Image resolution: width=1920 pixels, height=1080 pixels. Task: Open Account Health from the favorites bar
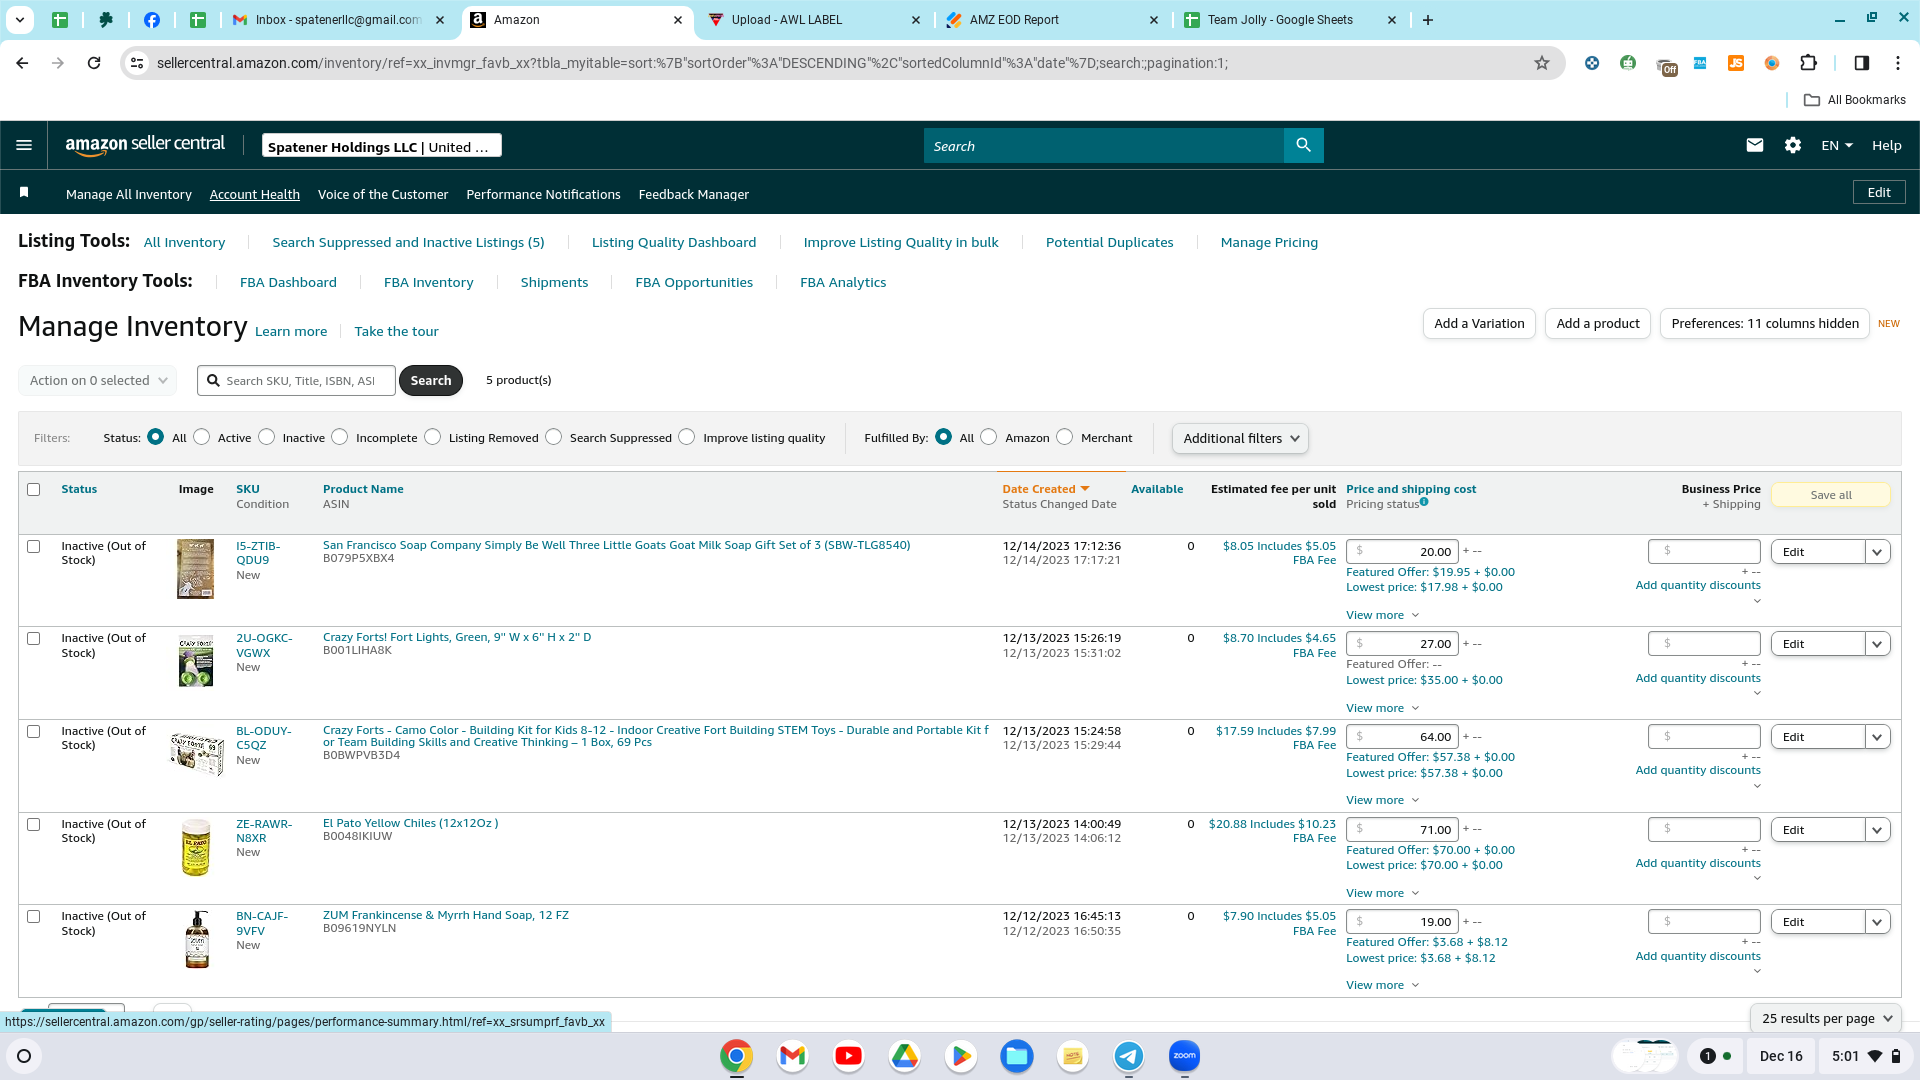pos(255,194)
